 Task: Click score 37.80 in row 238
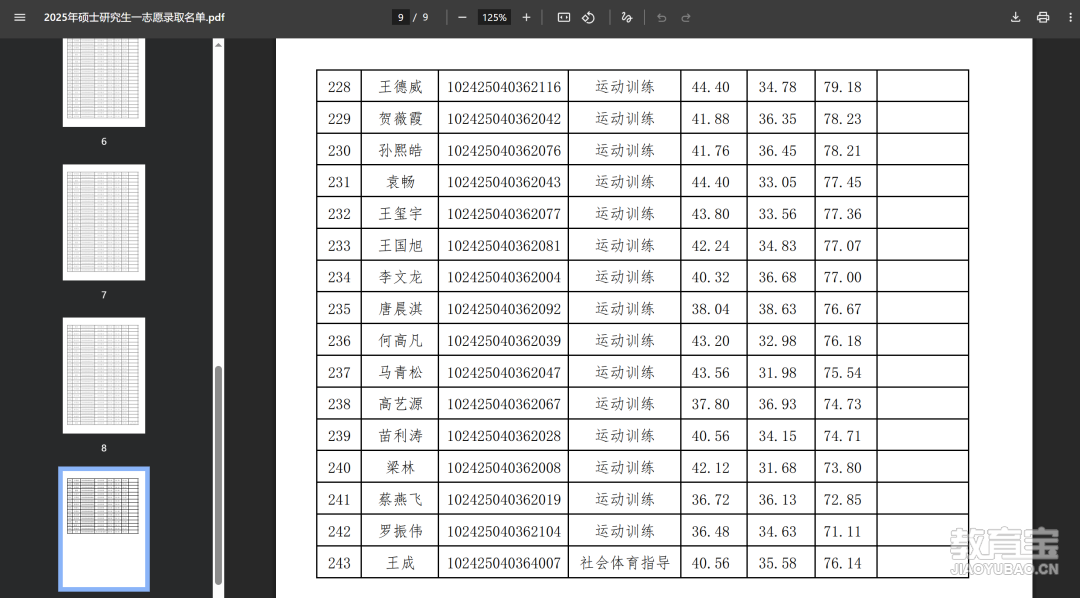tap(710, 404)
